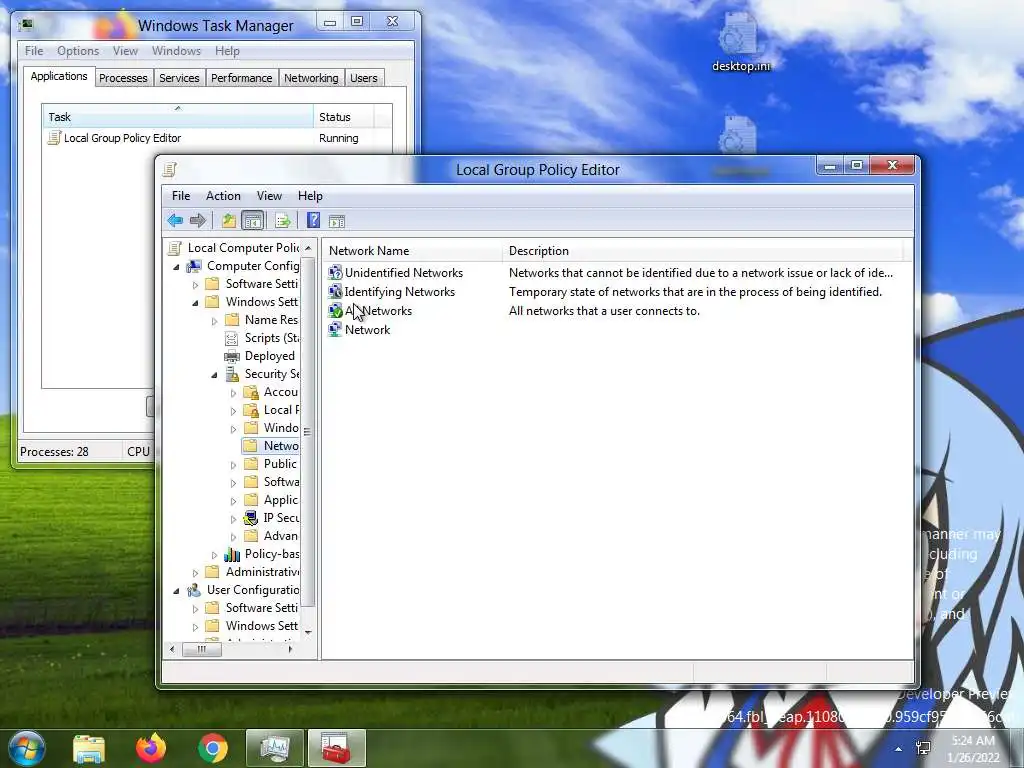Switch to the Users tab in Task Manager
1024x768 pixels.
[x=364, y=78]
